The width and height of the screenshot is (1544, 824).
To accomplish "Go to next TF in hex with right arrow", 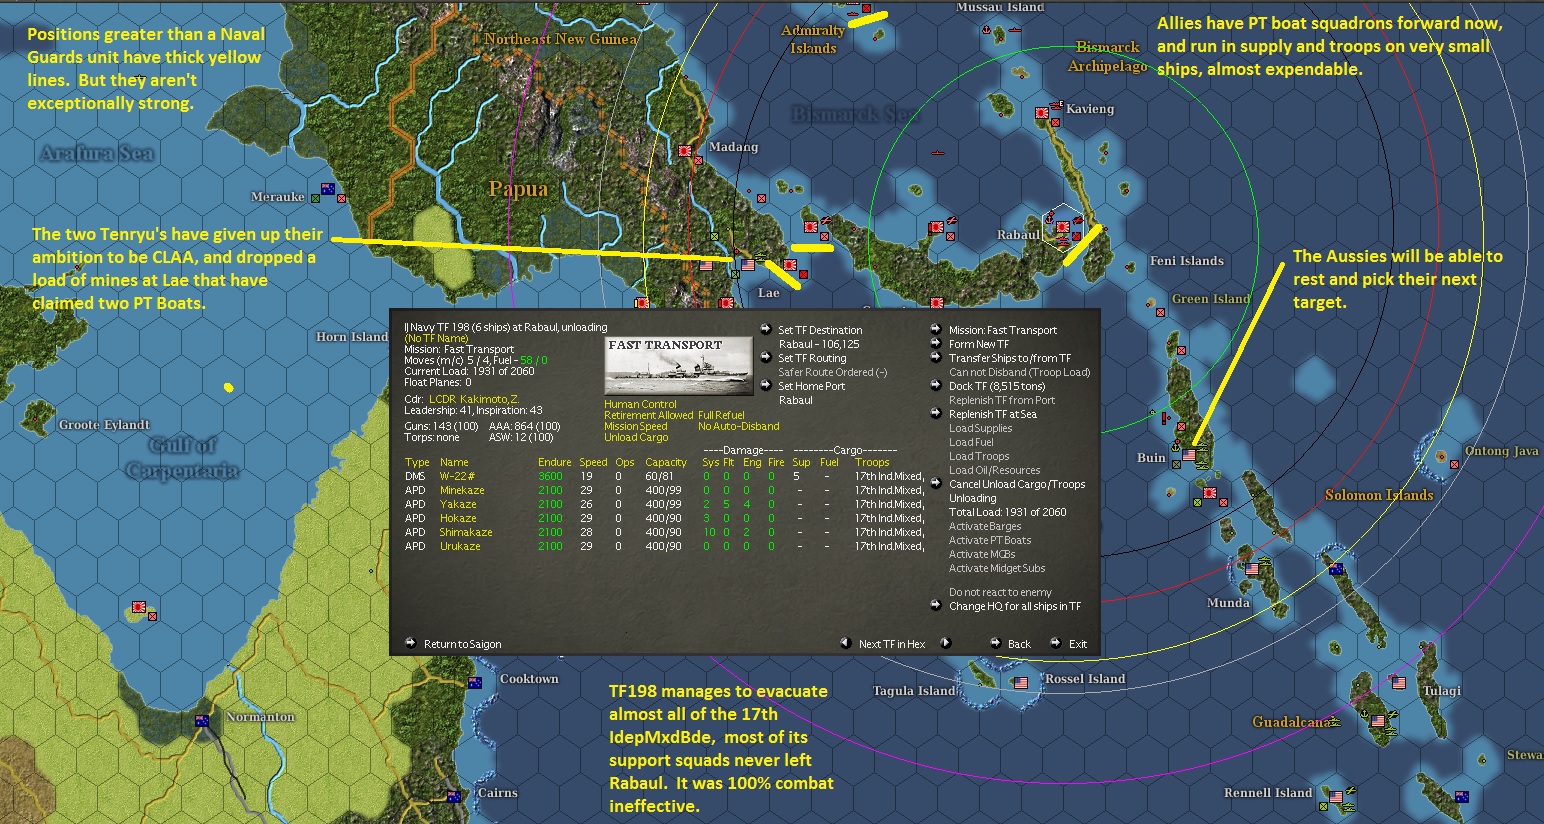I will tap(945, 643).
